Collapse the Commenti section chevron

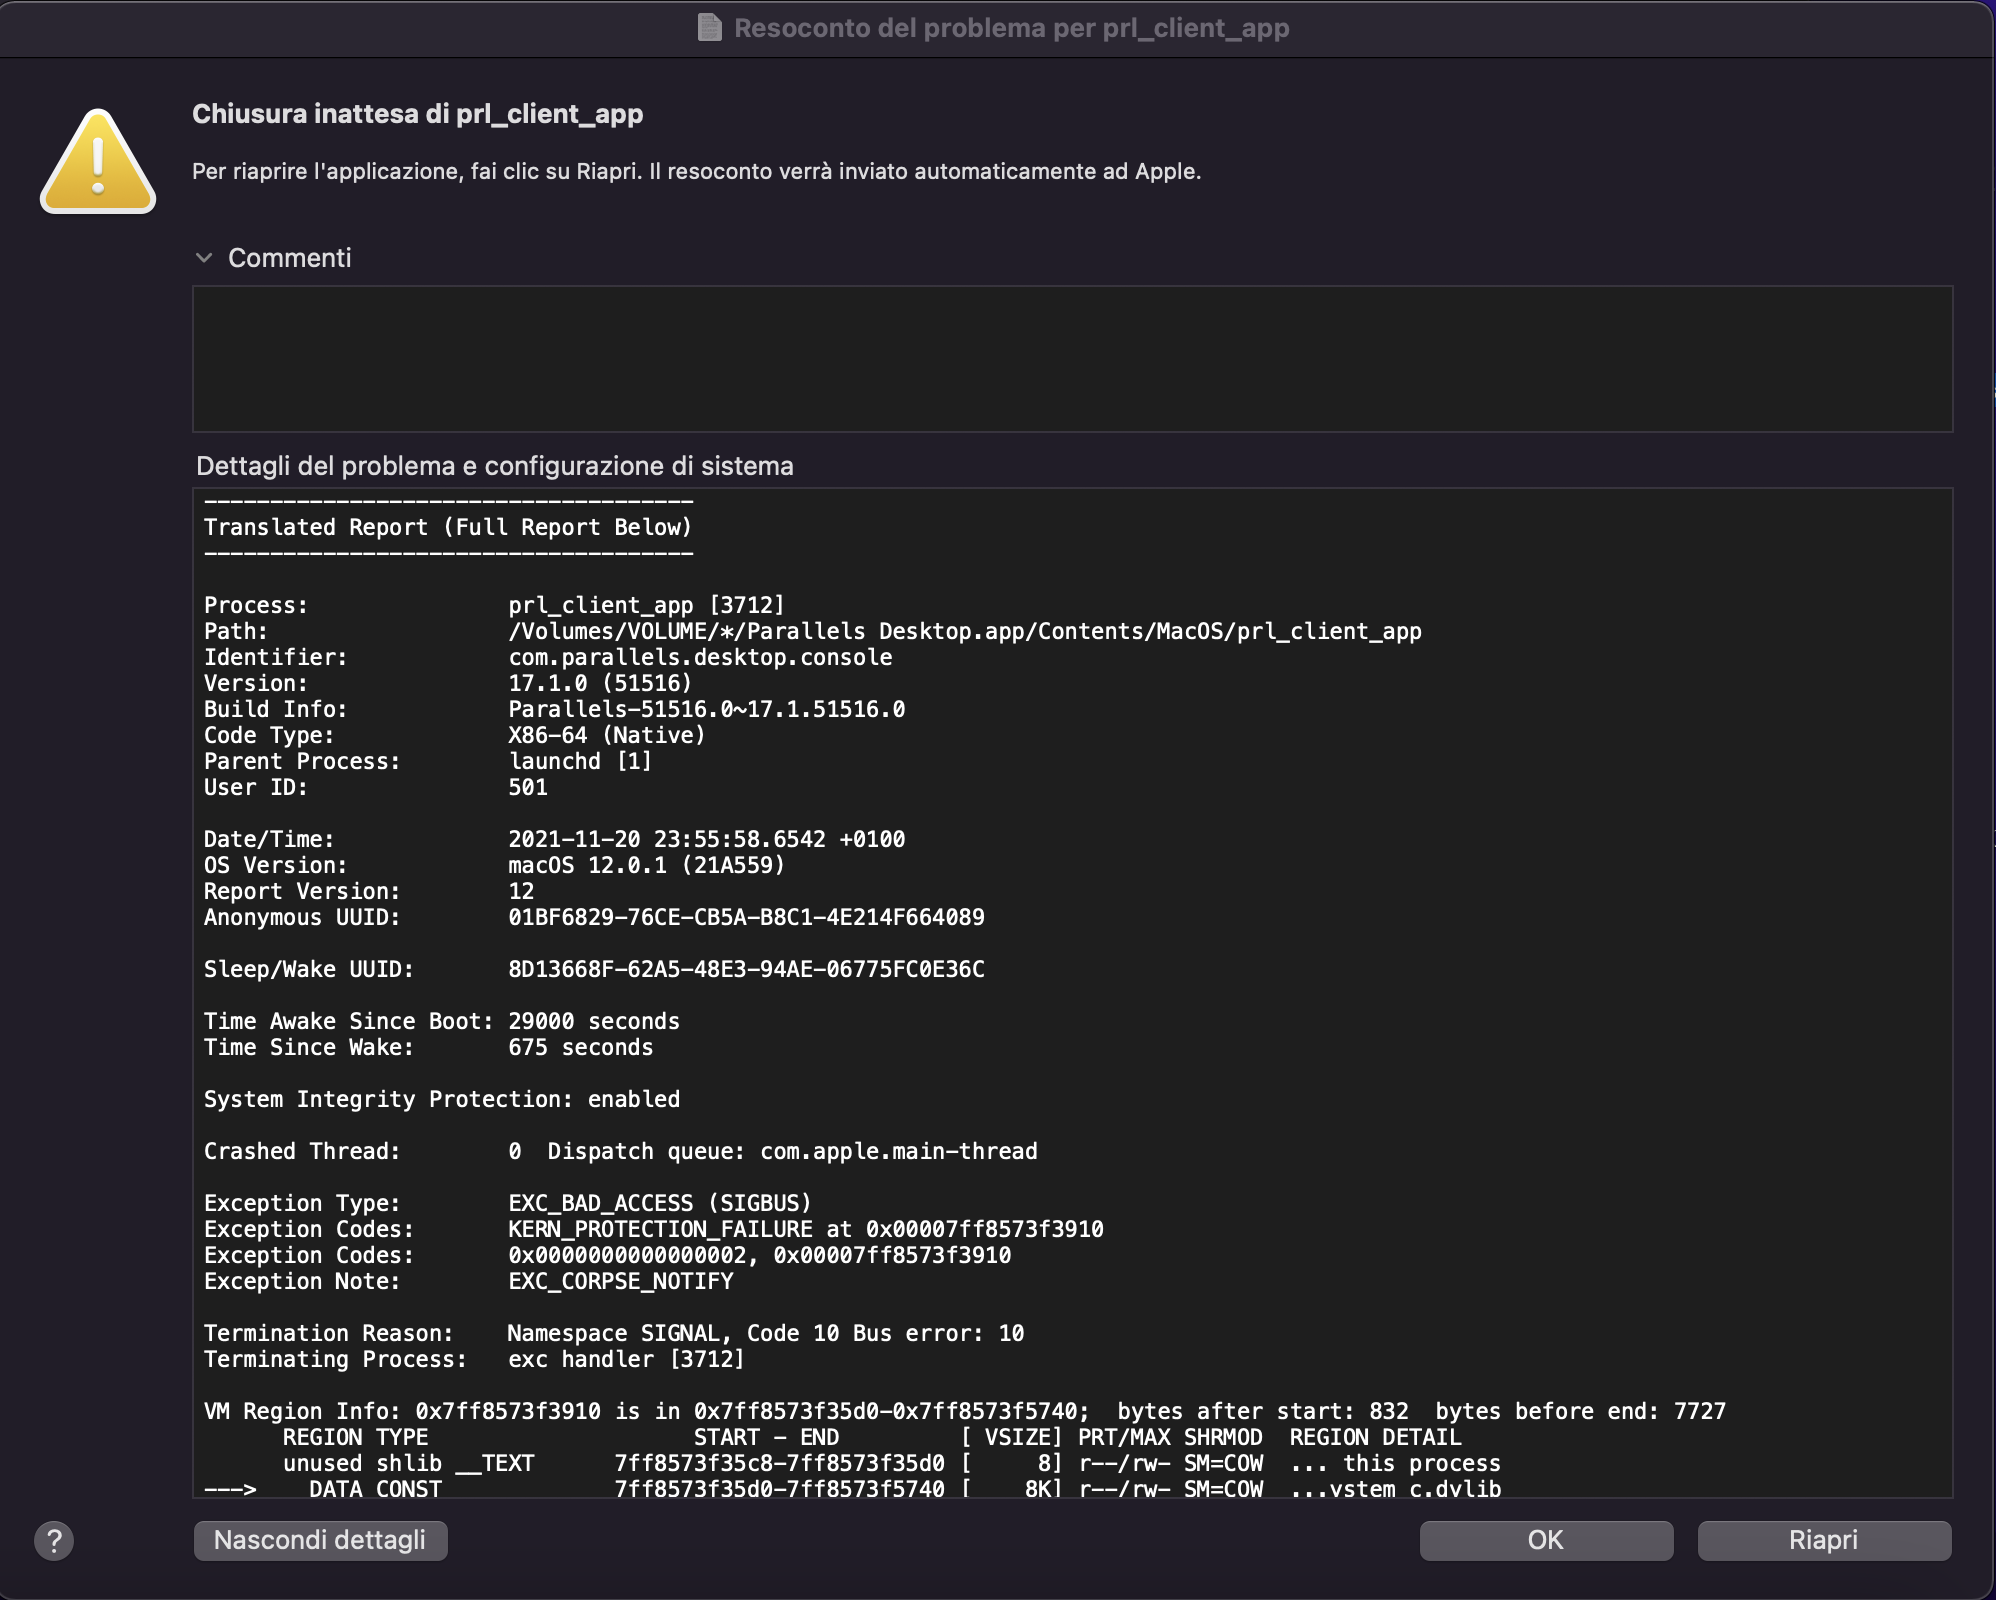pos(204,258)
